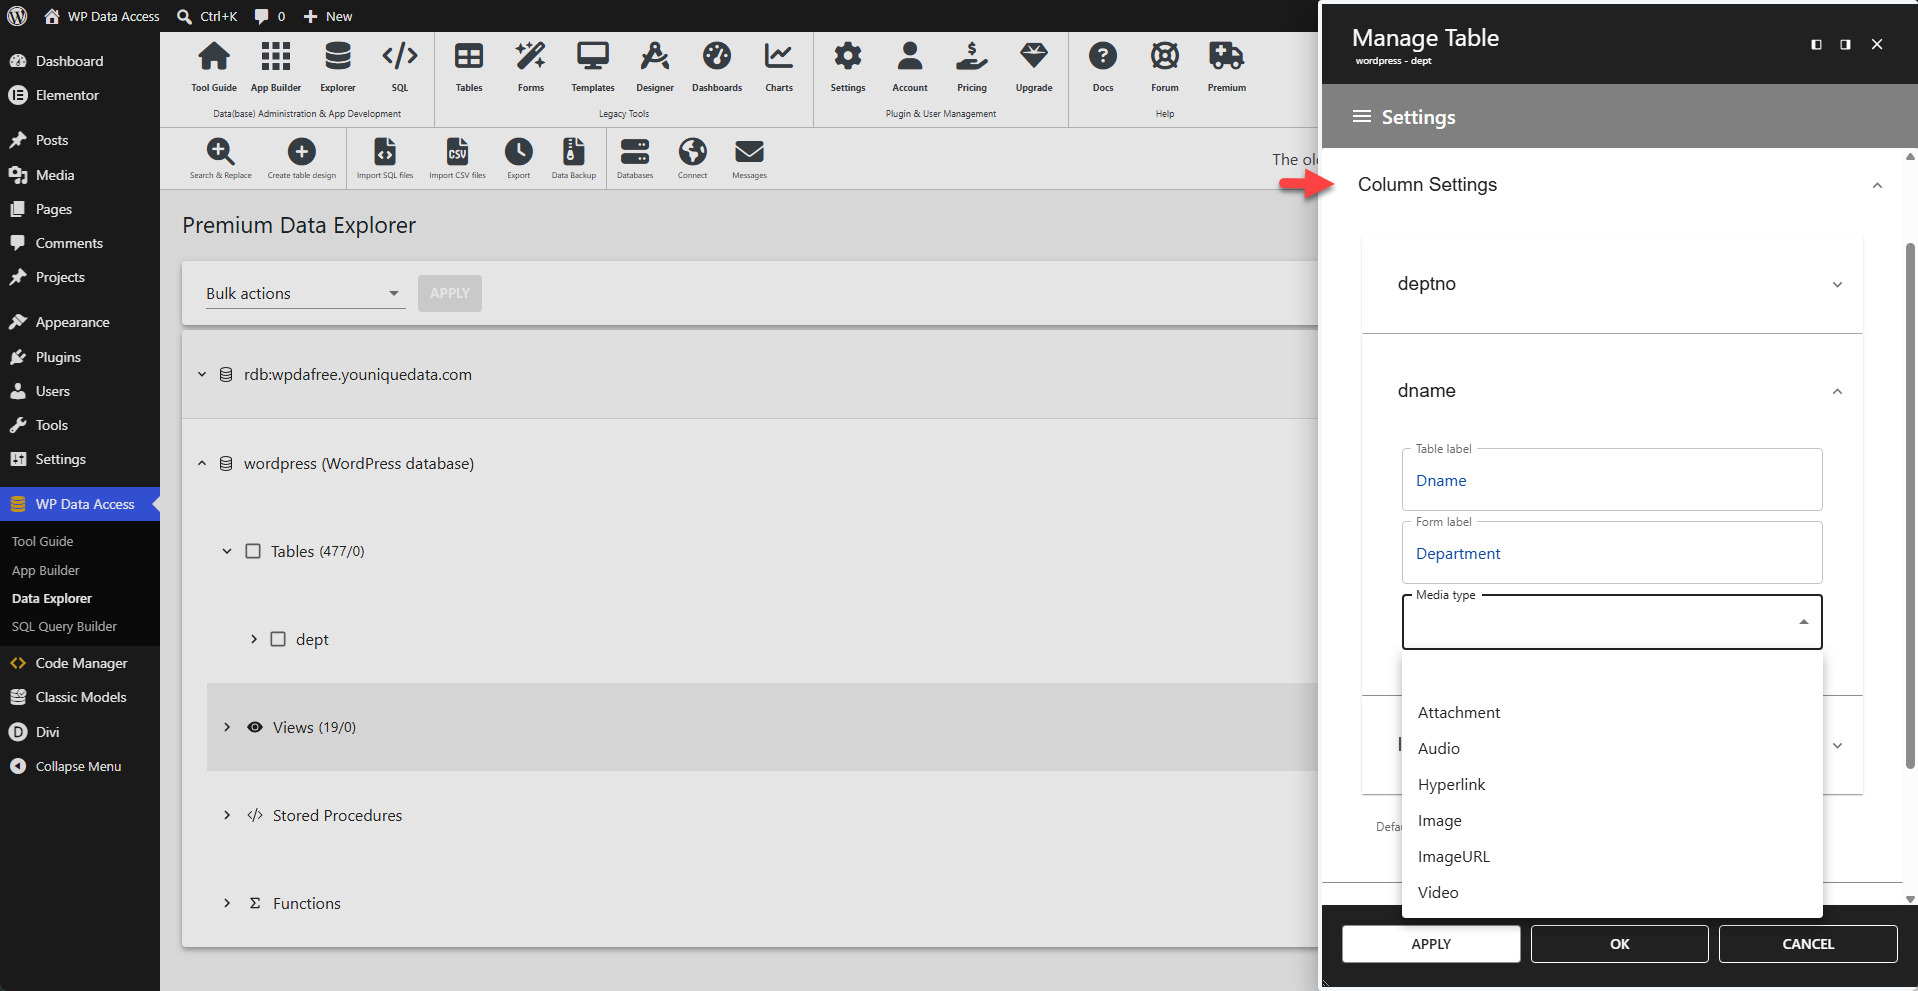Viewport: 1918px width, 991px height.
Task: Select Hyperlink media type
Action: pyautogui.click(x=1612, y=784)
